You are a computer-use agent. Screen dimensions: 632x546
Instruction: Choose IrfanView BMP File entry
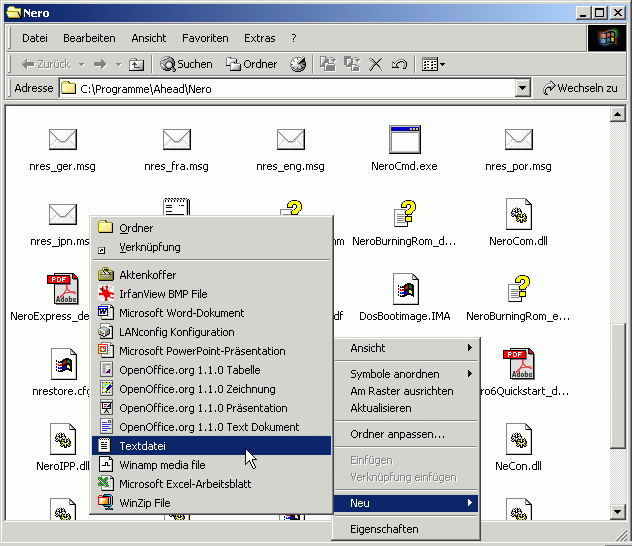coord(212,294)
